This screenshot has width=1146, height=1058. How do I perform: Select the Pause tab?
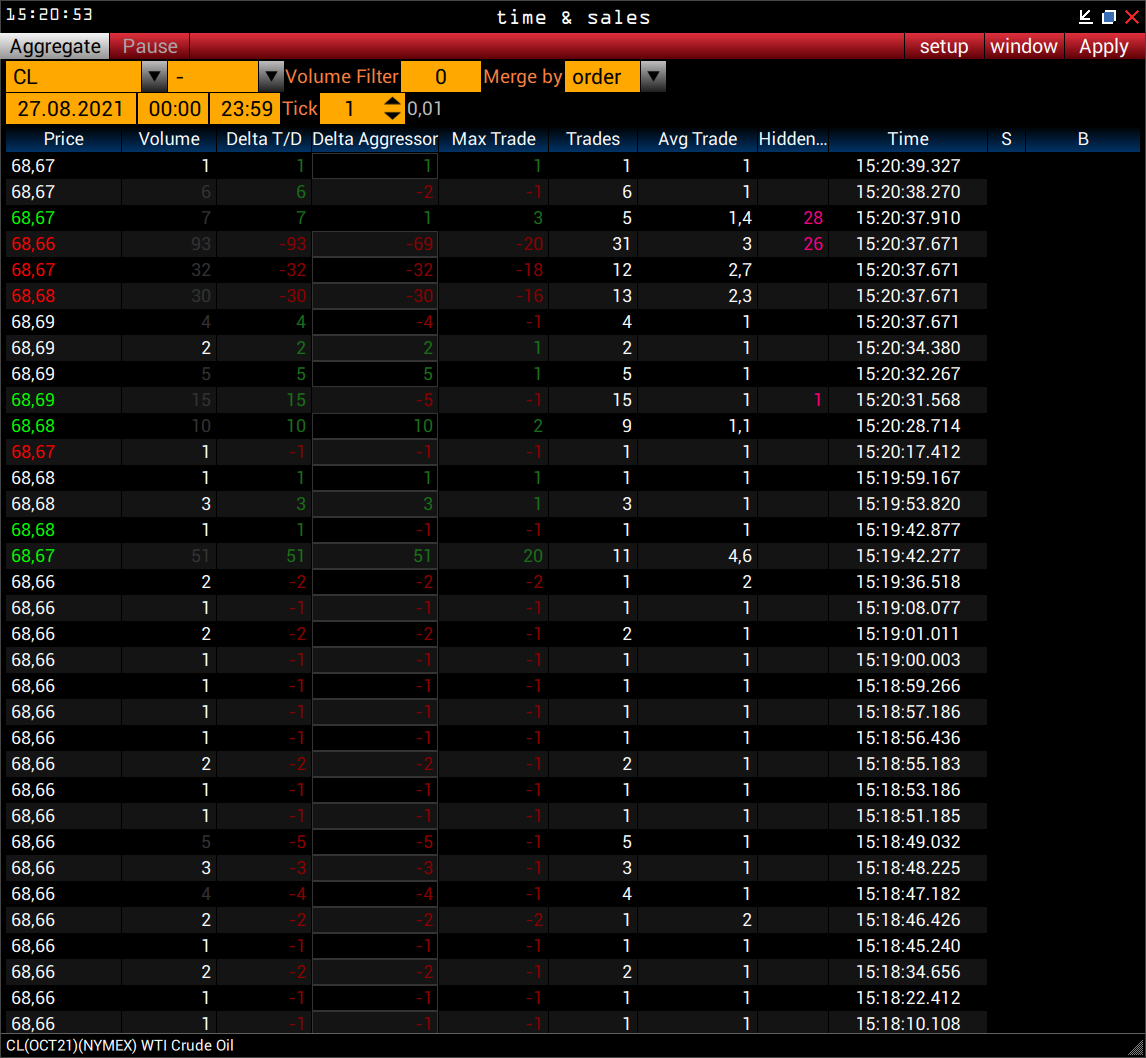point(148,46)
